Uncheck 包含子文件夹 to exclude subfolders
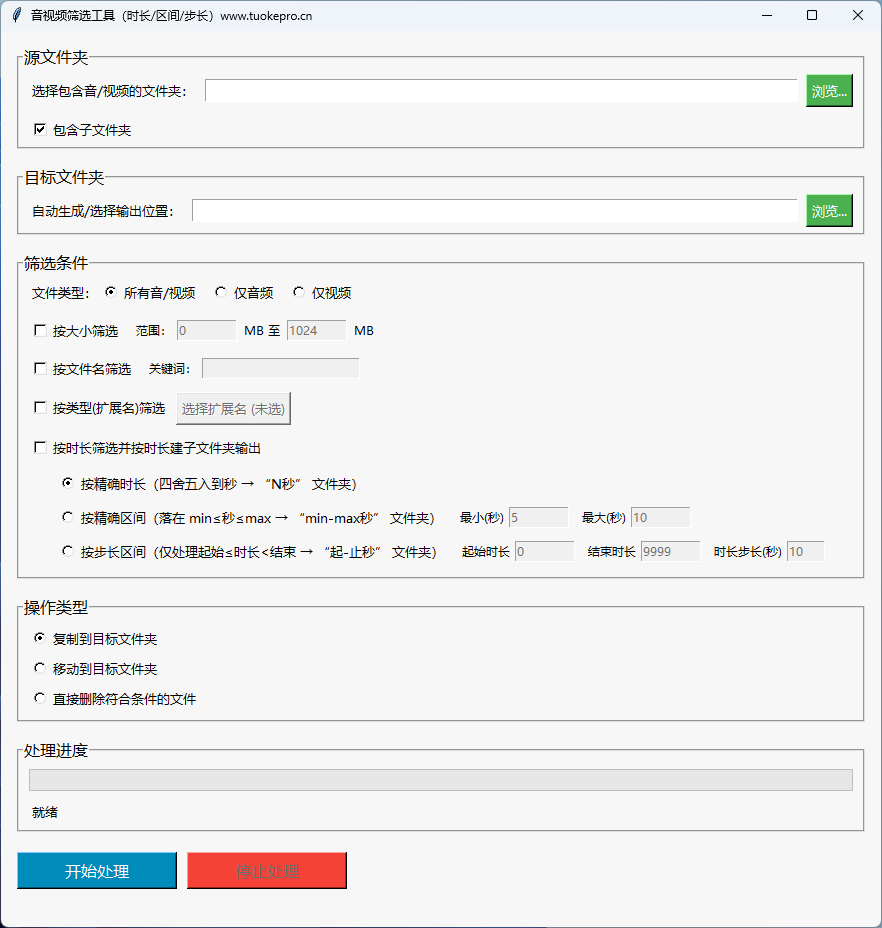 [x=40, y=129]
